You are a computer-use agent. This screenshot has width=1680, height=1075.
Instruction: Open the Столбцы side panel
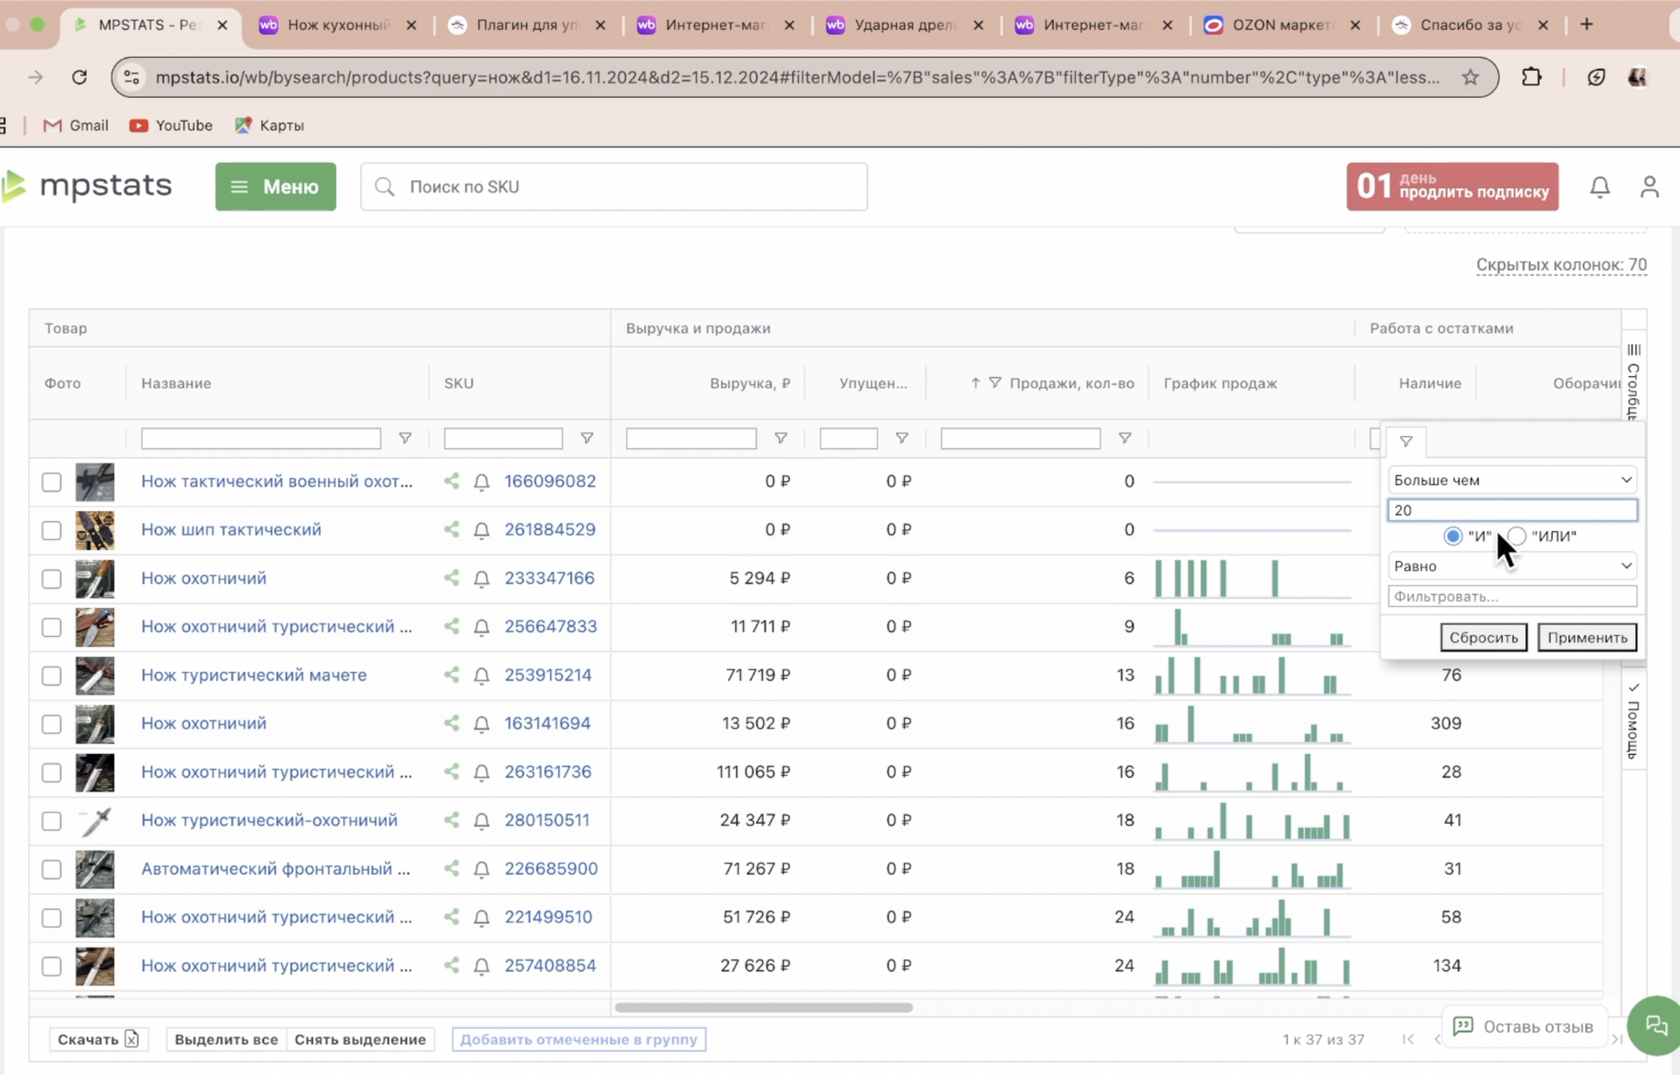click(x=1633, y=380)
